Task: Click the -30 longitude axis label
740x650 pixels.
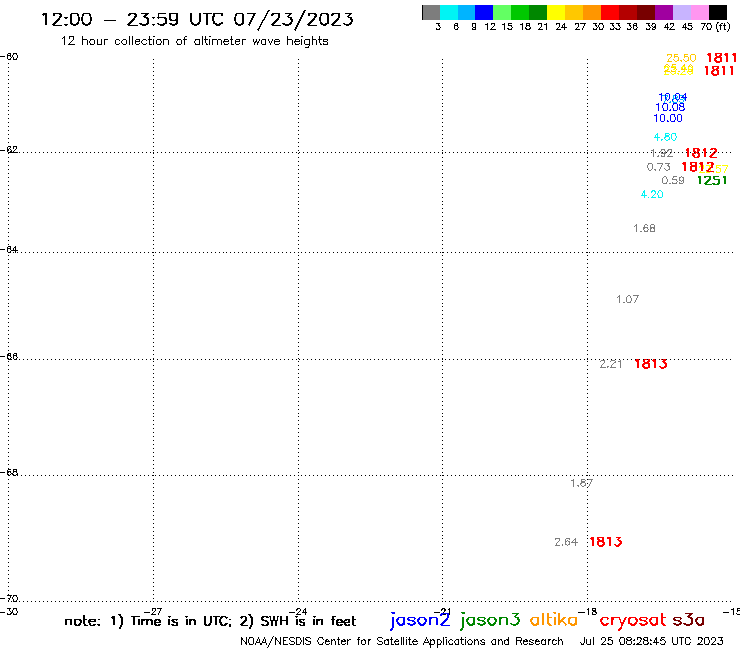Action: click(x=9, y=612)
